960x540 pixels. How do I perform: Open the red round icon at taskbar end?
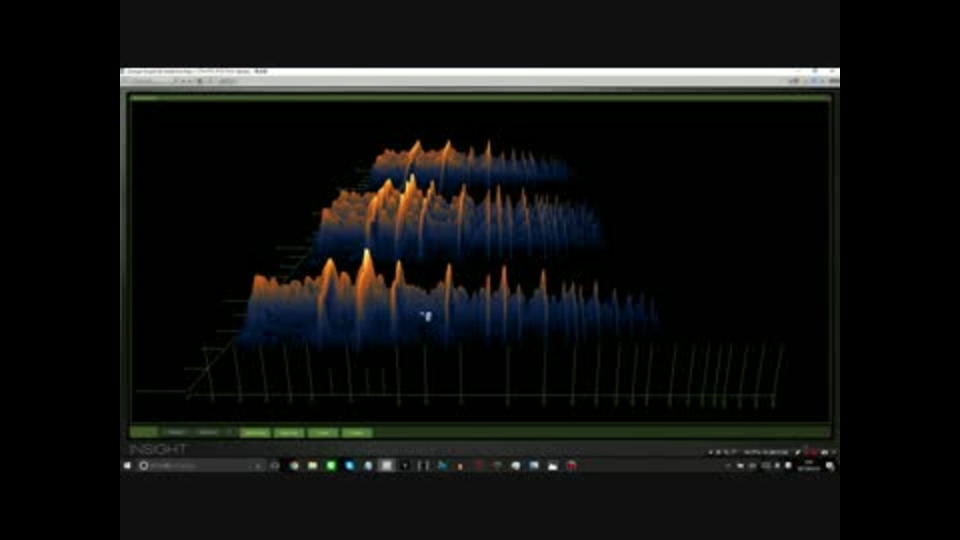tap(571, 466)
